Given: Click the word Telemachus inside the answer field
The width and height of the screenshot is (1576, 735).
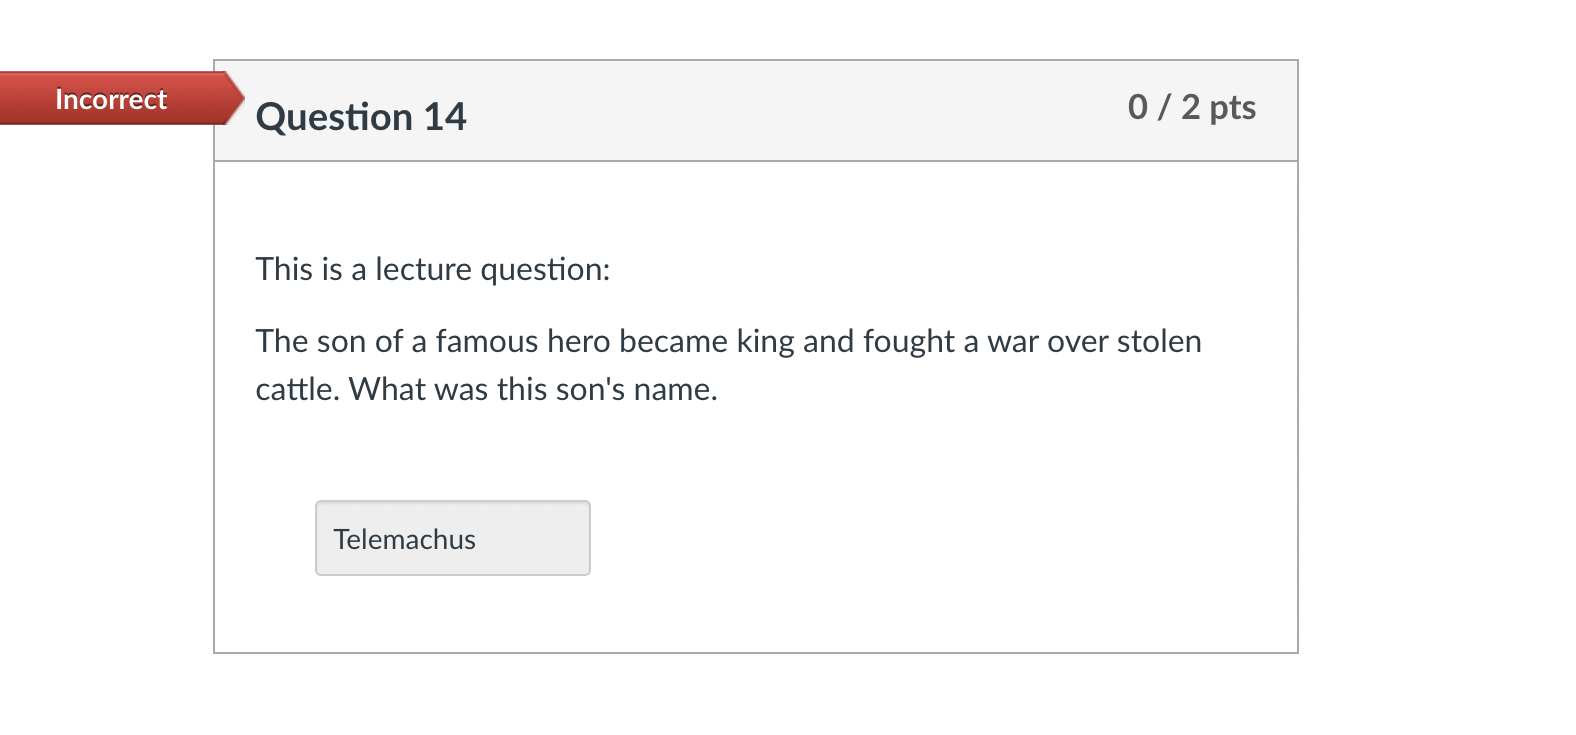Looking at the screenshot, I should coord(404,539).
